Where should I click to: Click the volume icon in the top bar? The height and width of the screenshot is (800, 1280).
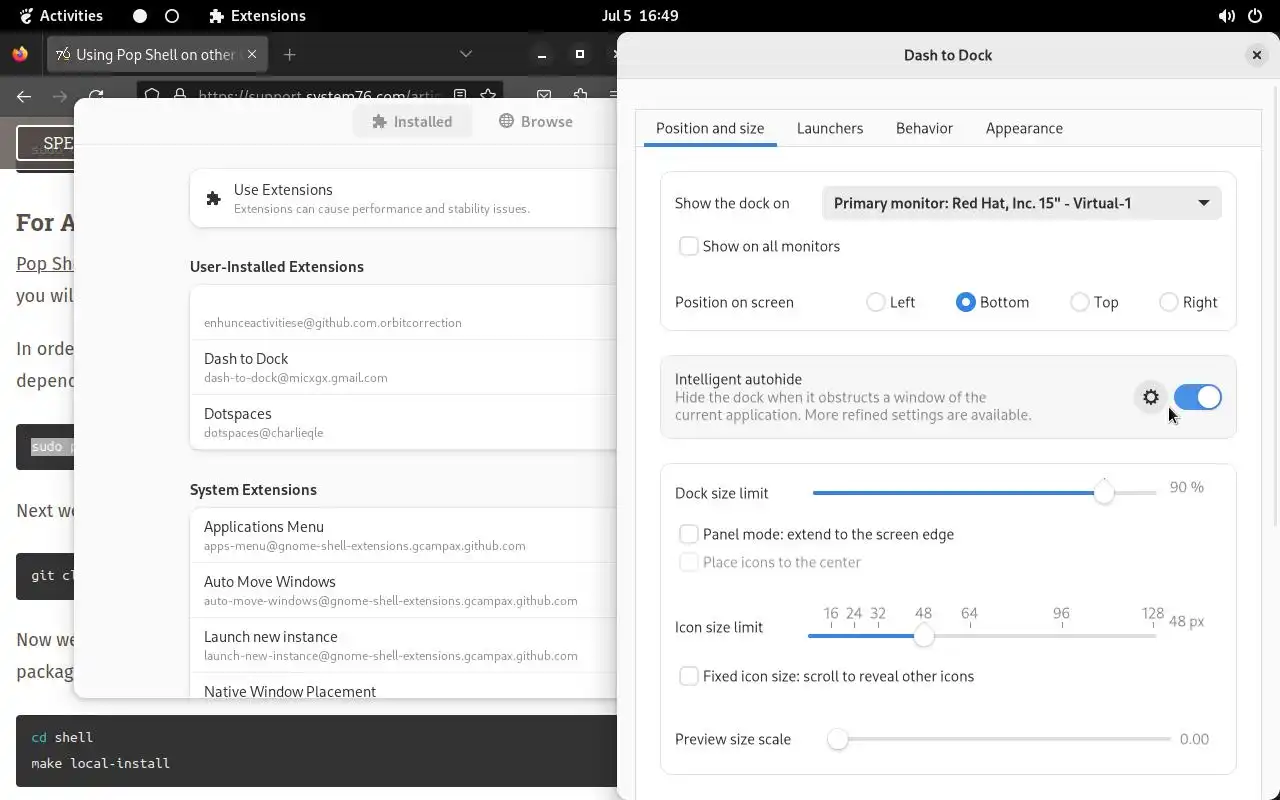[x=1226, y=16]
